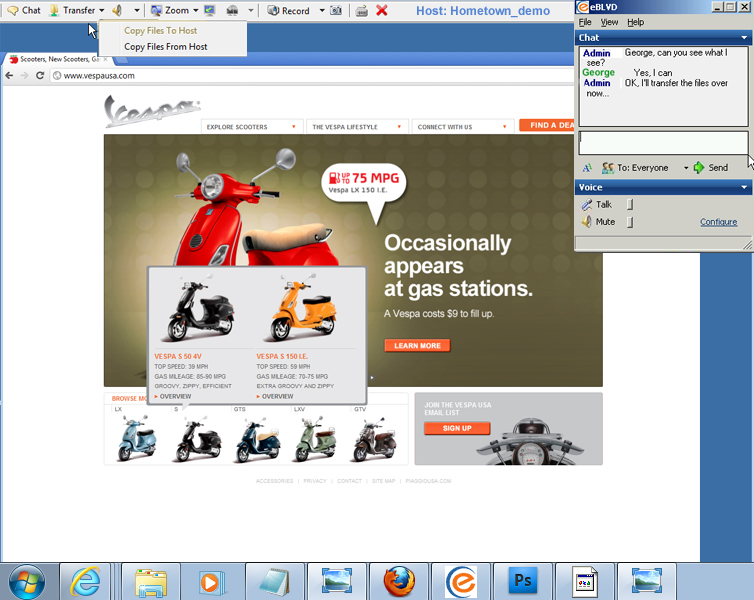
Task: Click the Vespa logo
Action: point(151,111)
